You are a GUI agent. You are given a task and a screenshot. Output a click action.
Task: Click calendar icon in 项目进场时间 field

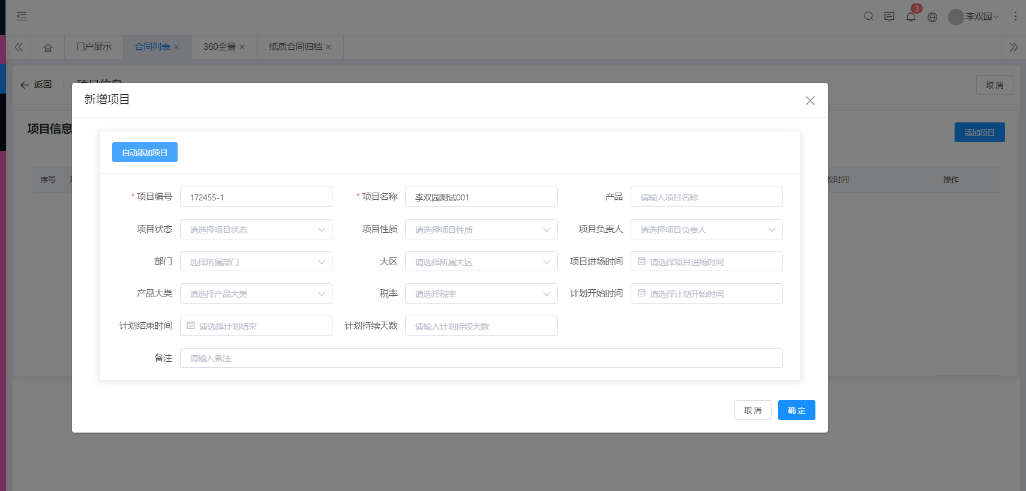coord(641,261)
